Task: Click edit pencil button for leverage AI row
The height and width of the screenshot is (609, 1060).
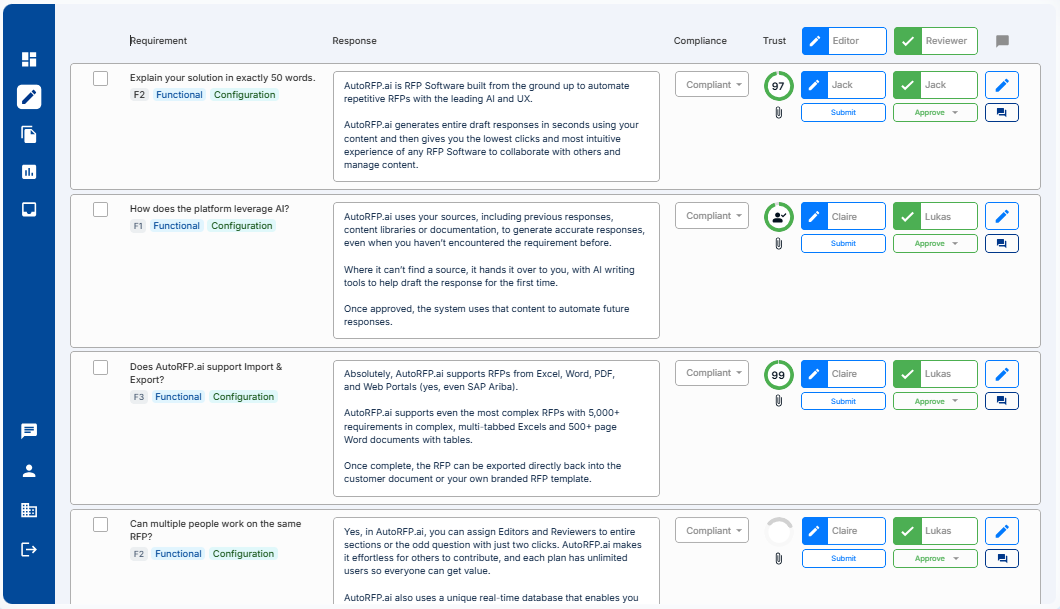Action: click(x=1002, y=216)
